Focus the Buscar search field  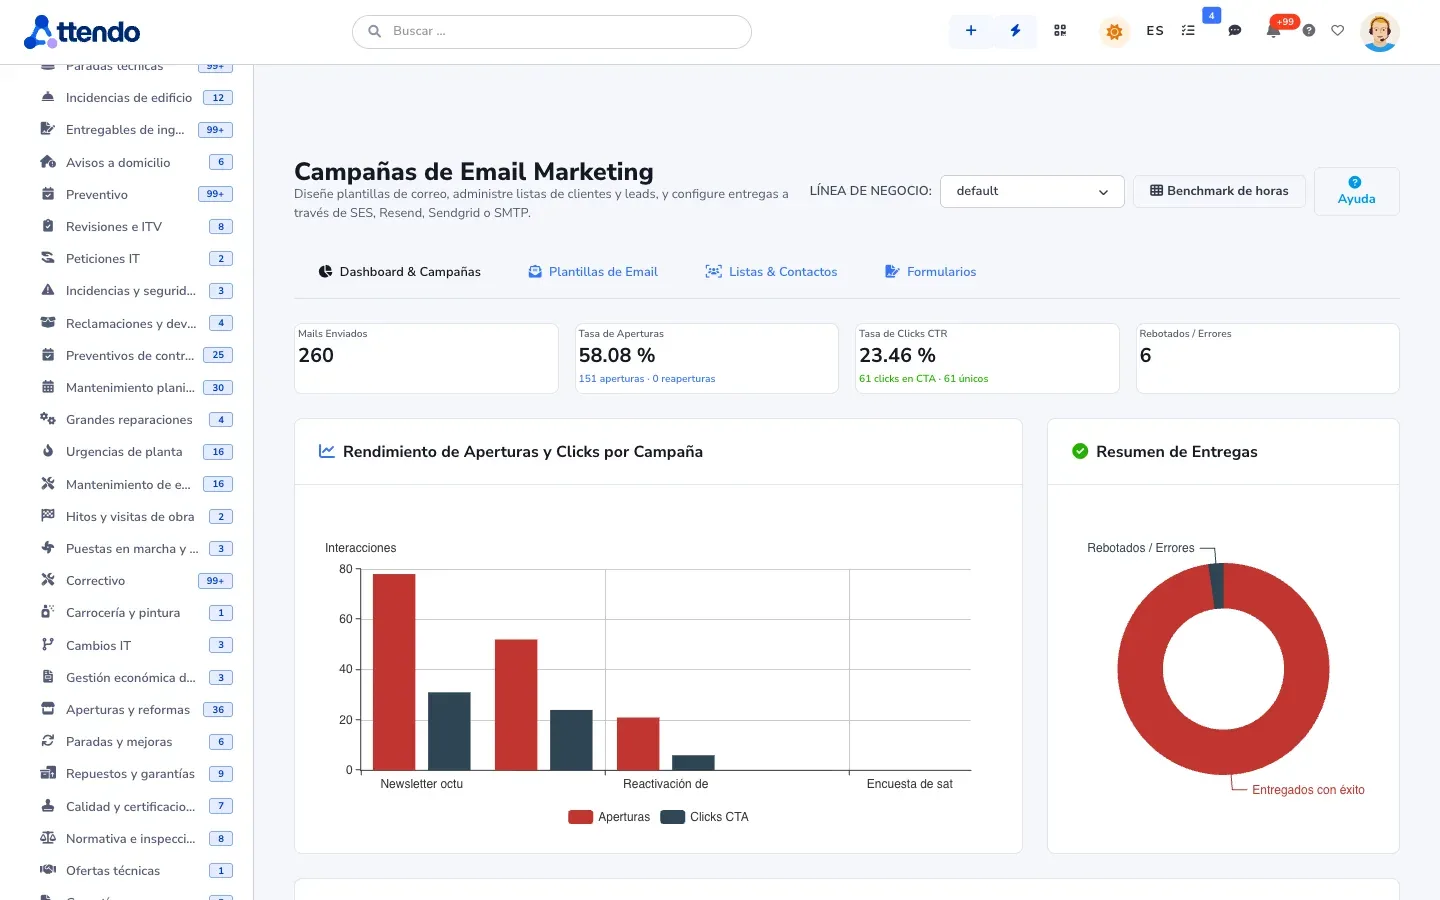point(552,31)
